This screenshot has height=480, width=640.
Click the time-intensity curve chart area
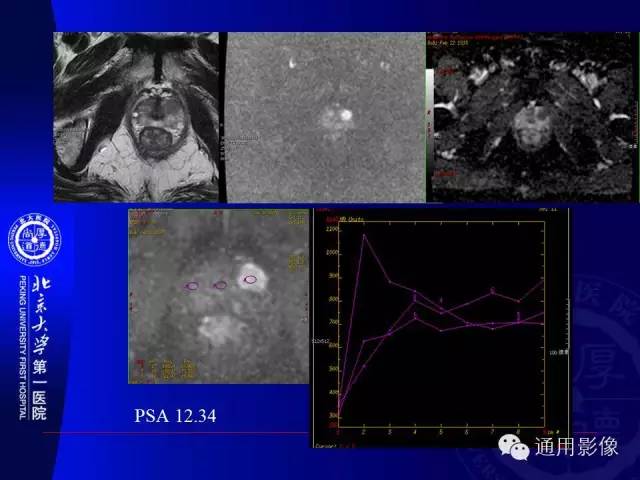pos(441,324)
